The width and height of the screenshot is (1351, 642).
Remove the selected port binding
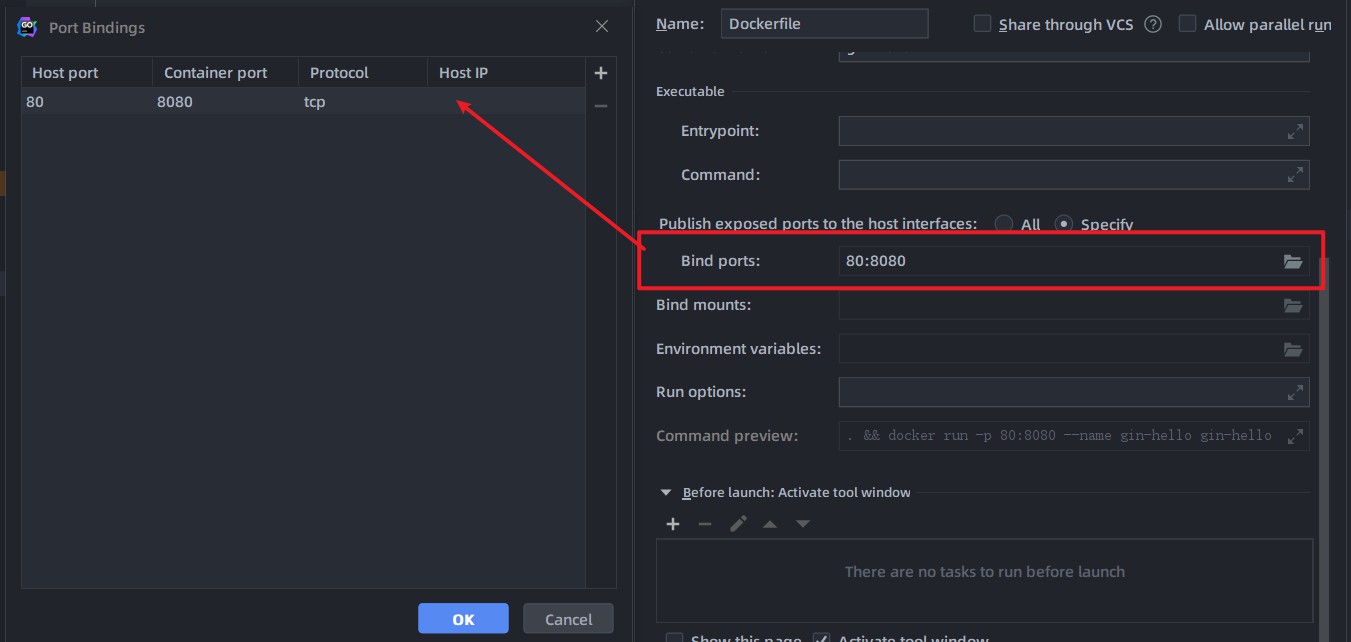pyautogui.click(x=600, y=105)
